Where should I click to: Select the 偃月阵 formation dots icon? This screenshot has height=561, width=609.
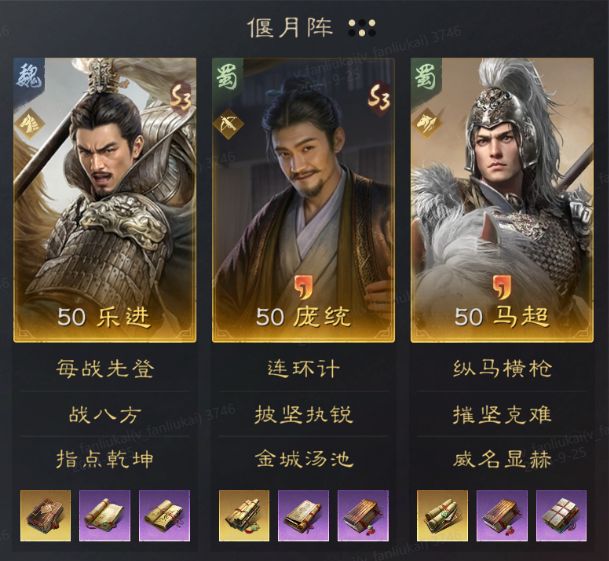pyautogui.click(x=362, y=28)
